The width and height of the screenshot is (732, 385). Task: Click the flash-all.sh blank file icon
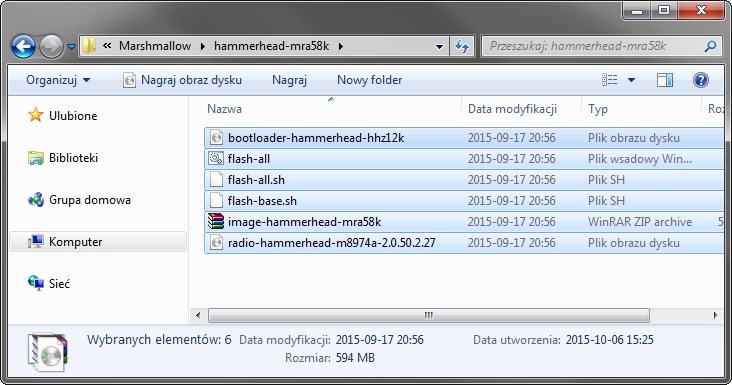pyautogui.click(x=216, y=180)
